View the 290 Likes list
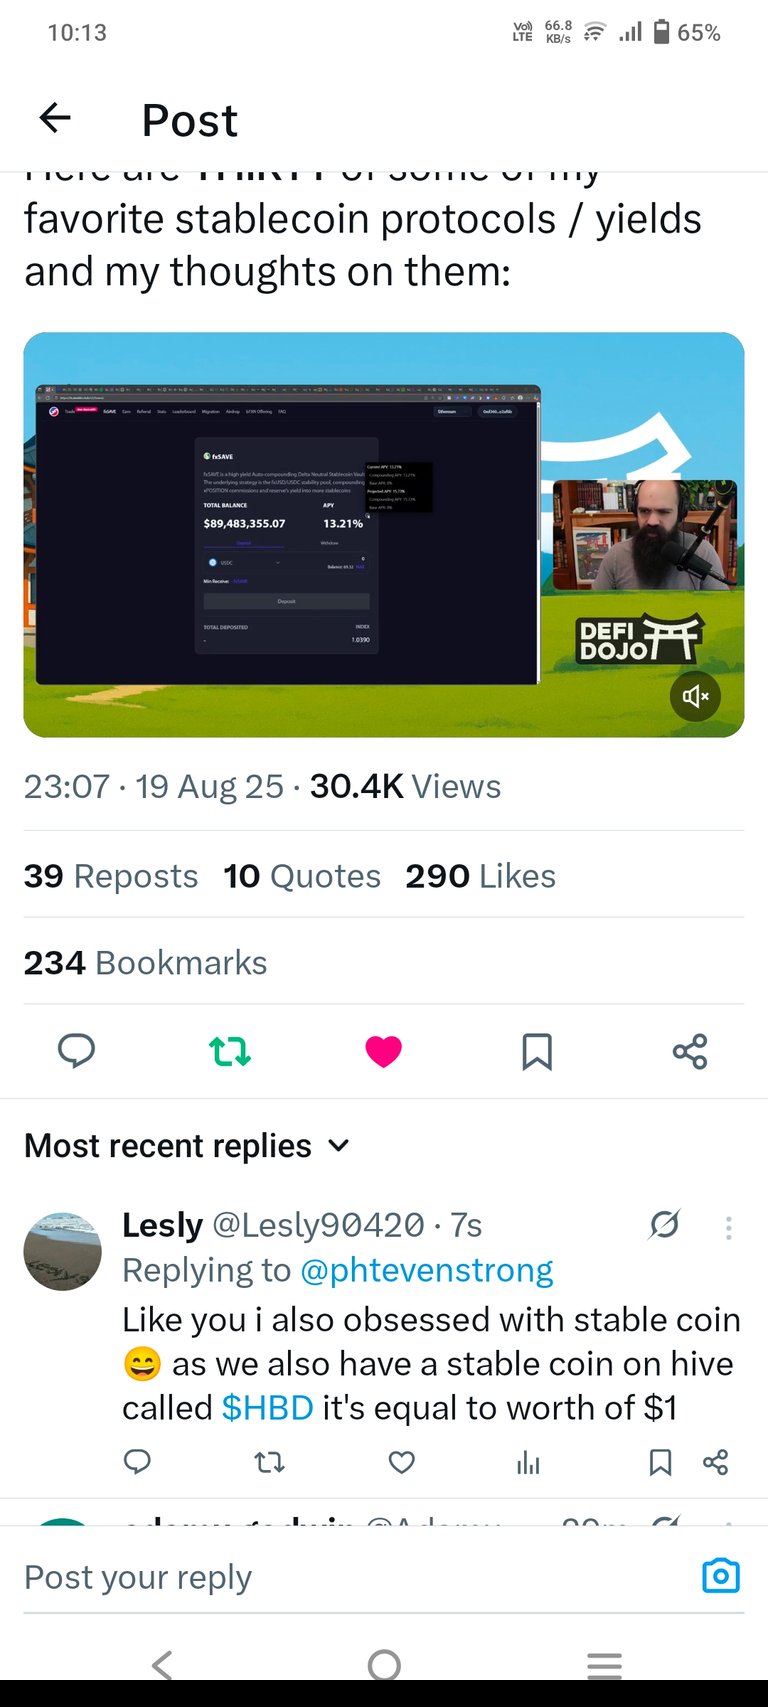Viewport: 768px width, 1707px height. tap(480, 876)
